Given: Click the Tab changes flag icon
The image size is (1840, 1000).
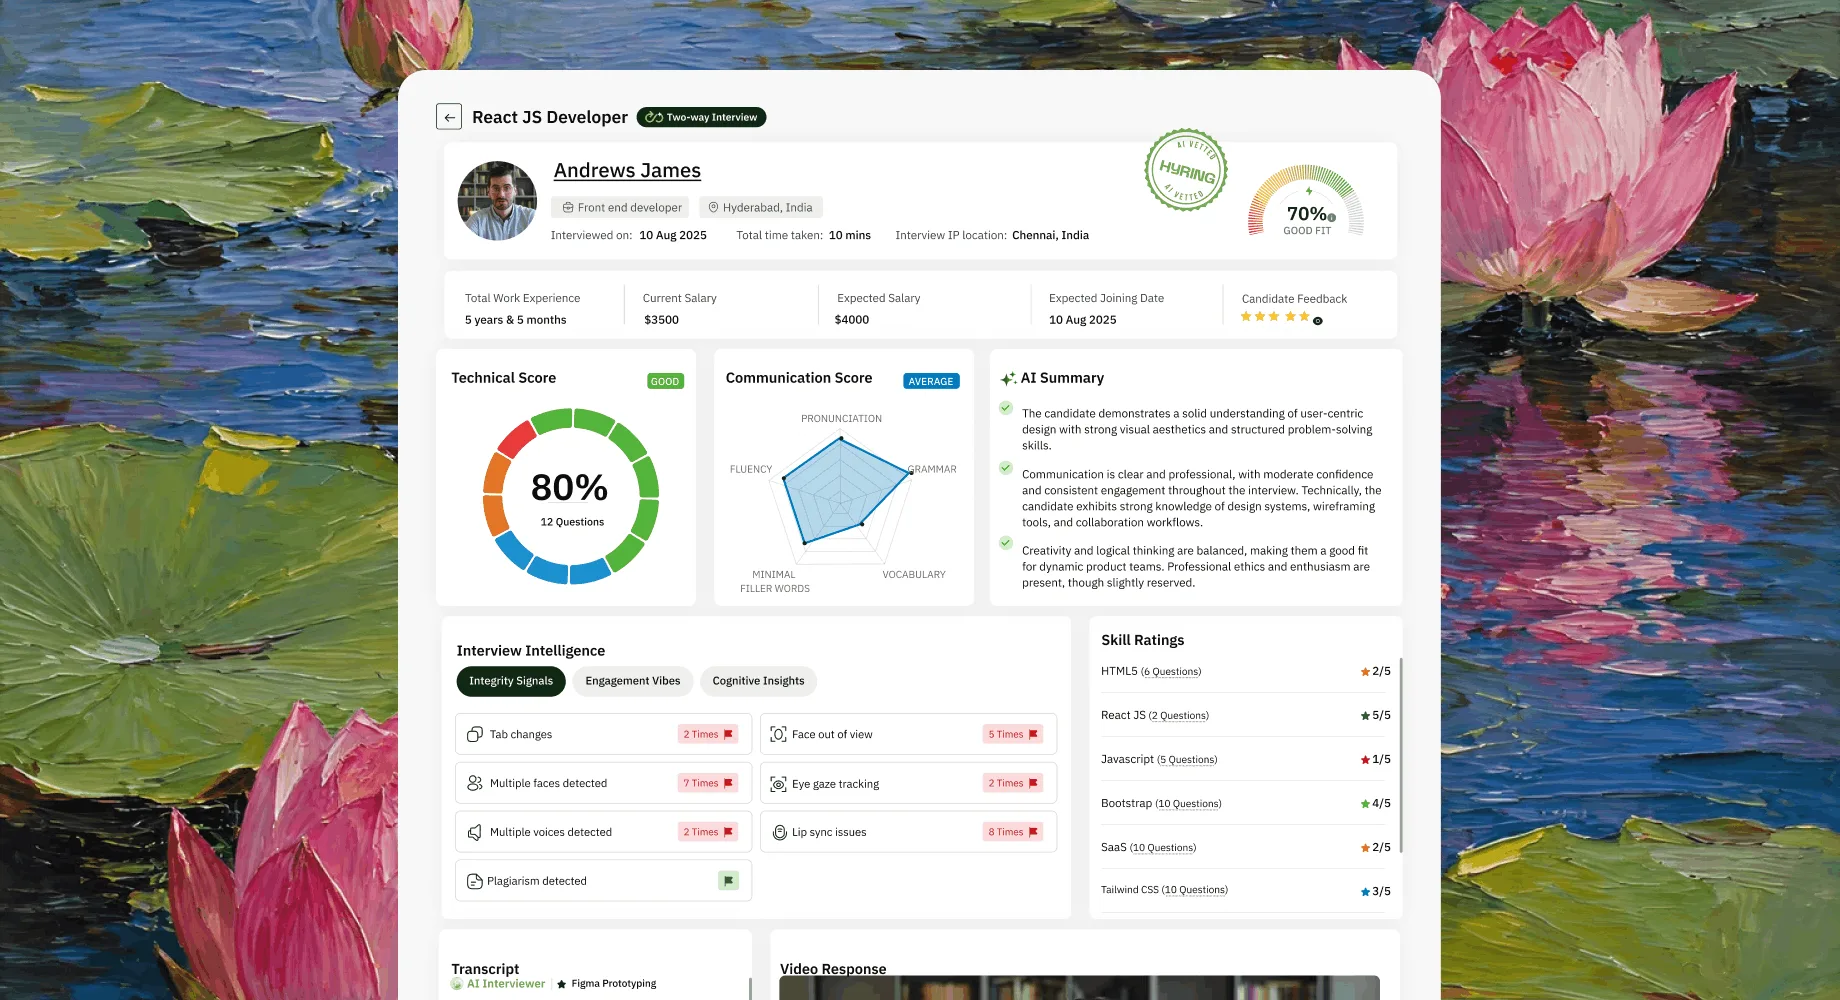Looking at the screenshot, I should coord(728,734).
